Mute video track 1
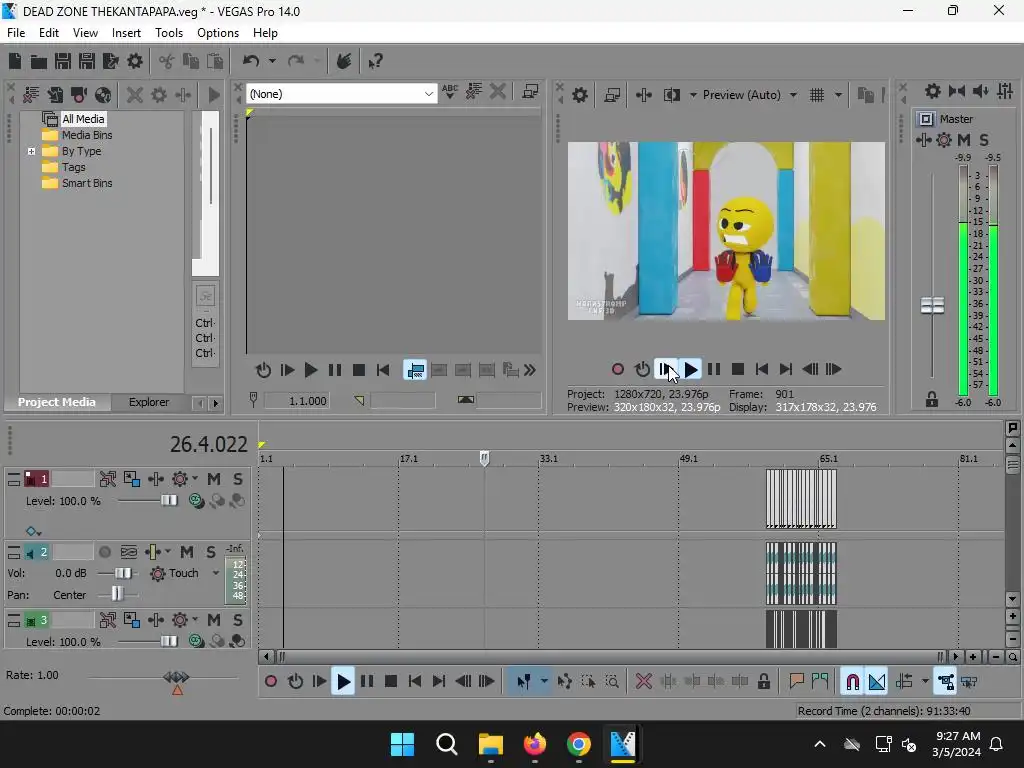1024x768 pixels. pyautogui.click(x=214, y=479)
